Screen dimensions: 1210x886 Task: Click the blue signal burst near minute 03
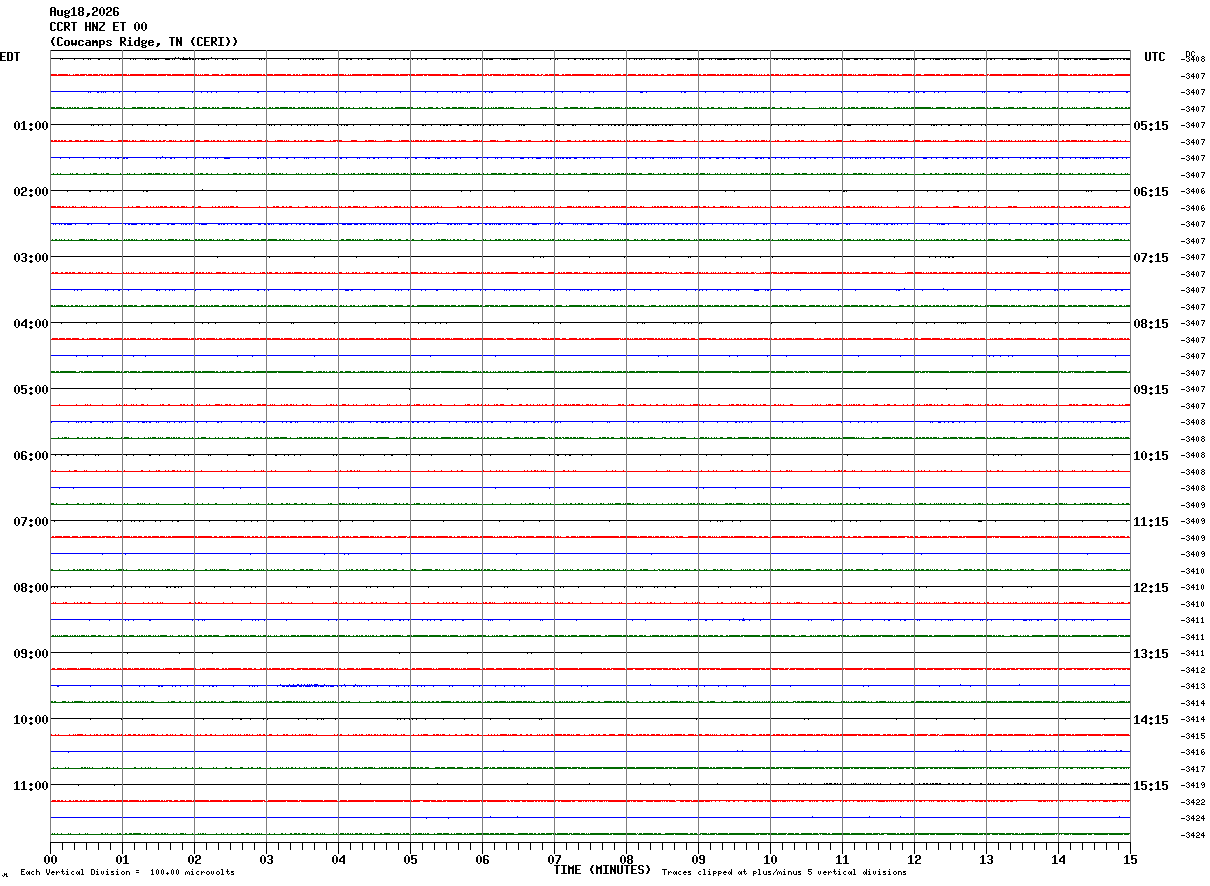(x=306, y=685)
